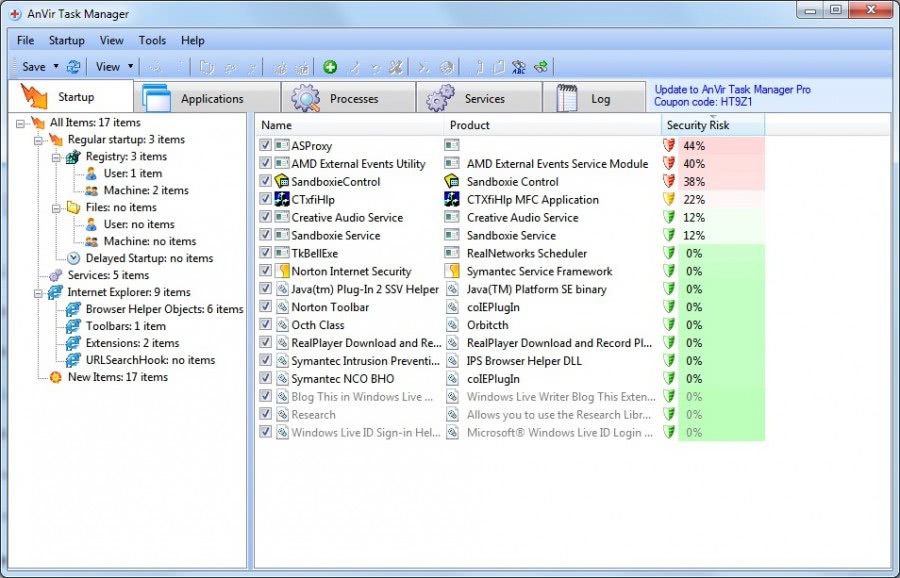The width and height of the screenshot is (900, 578).
Task: Uncheck the Symantec NCO BHO checkbox
Action: 265,378
